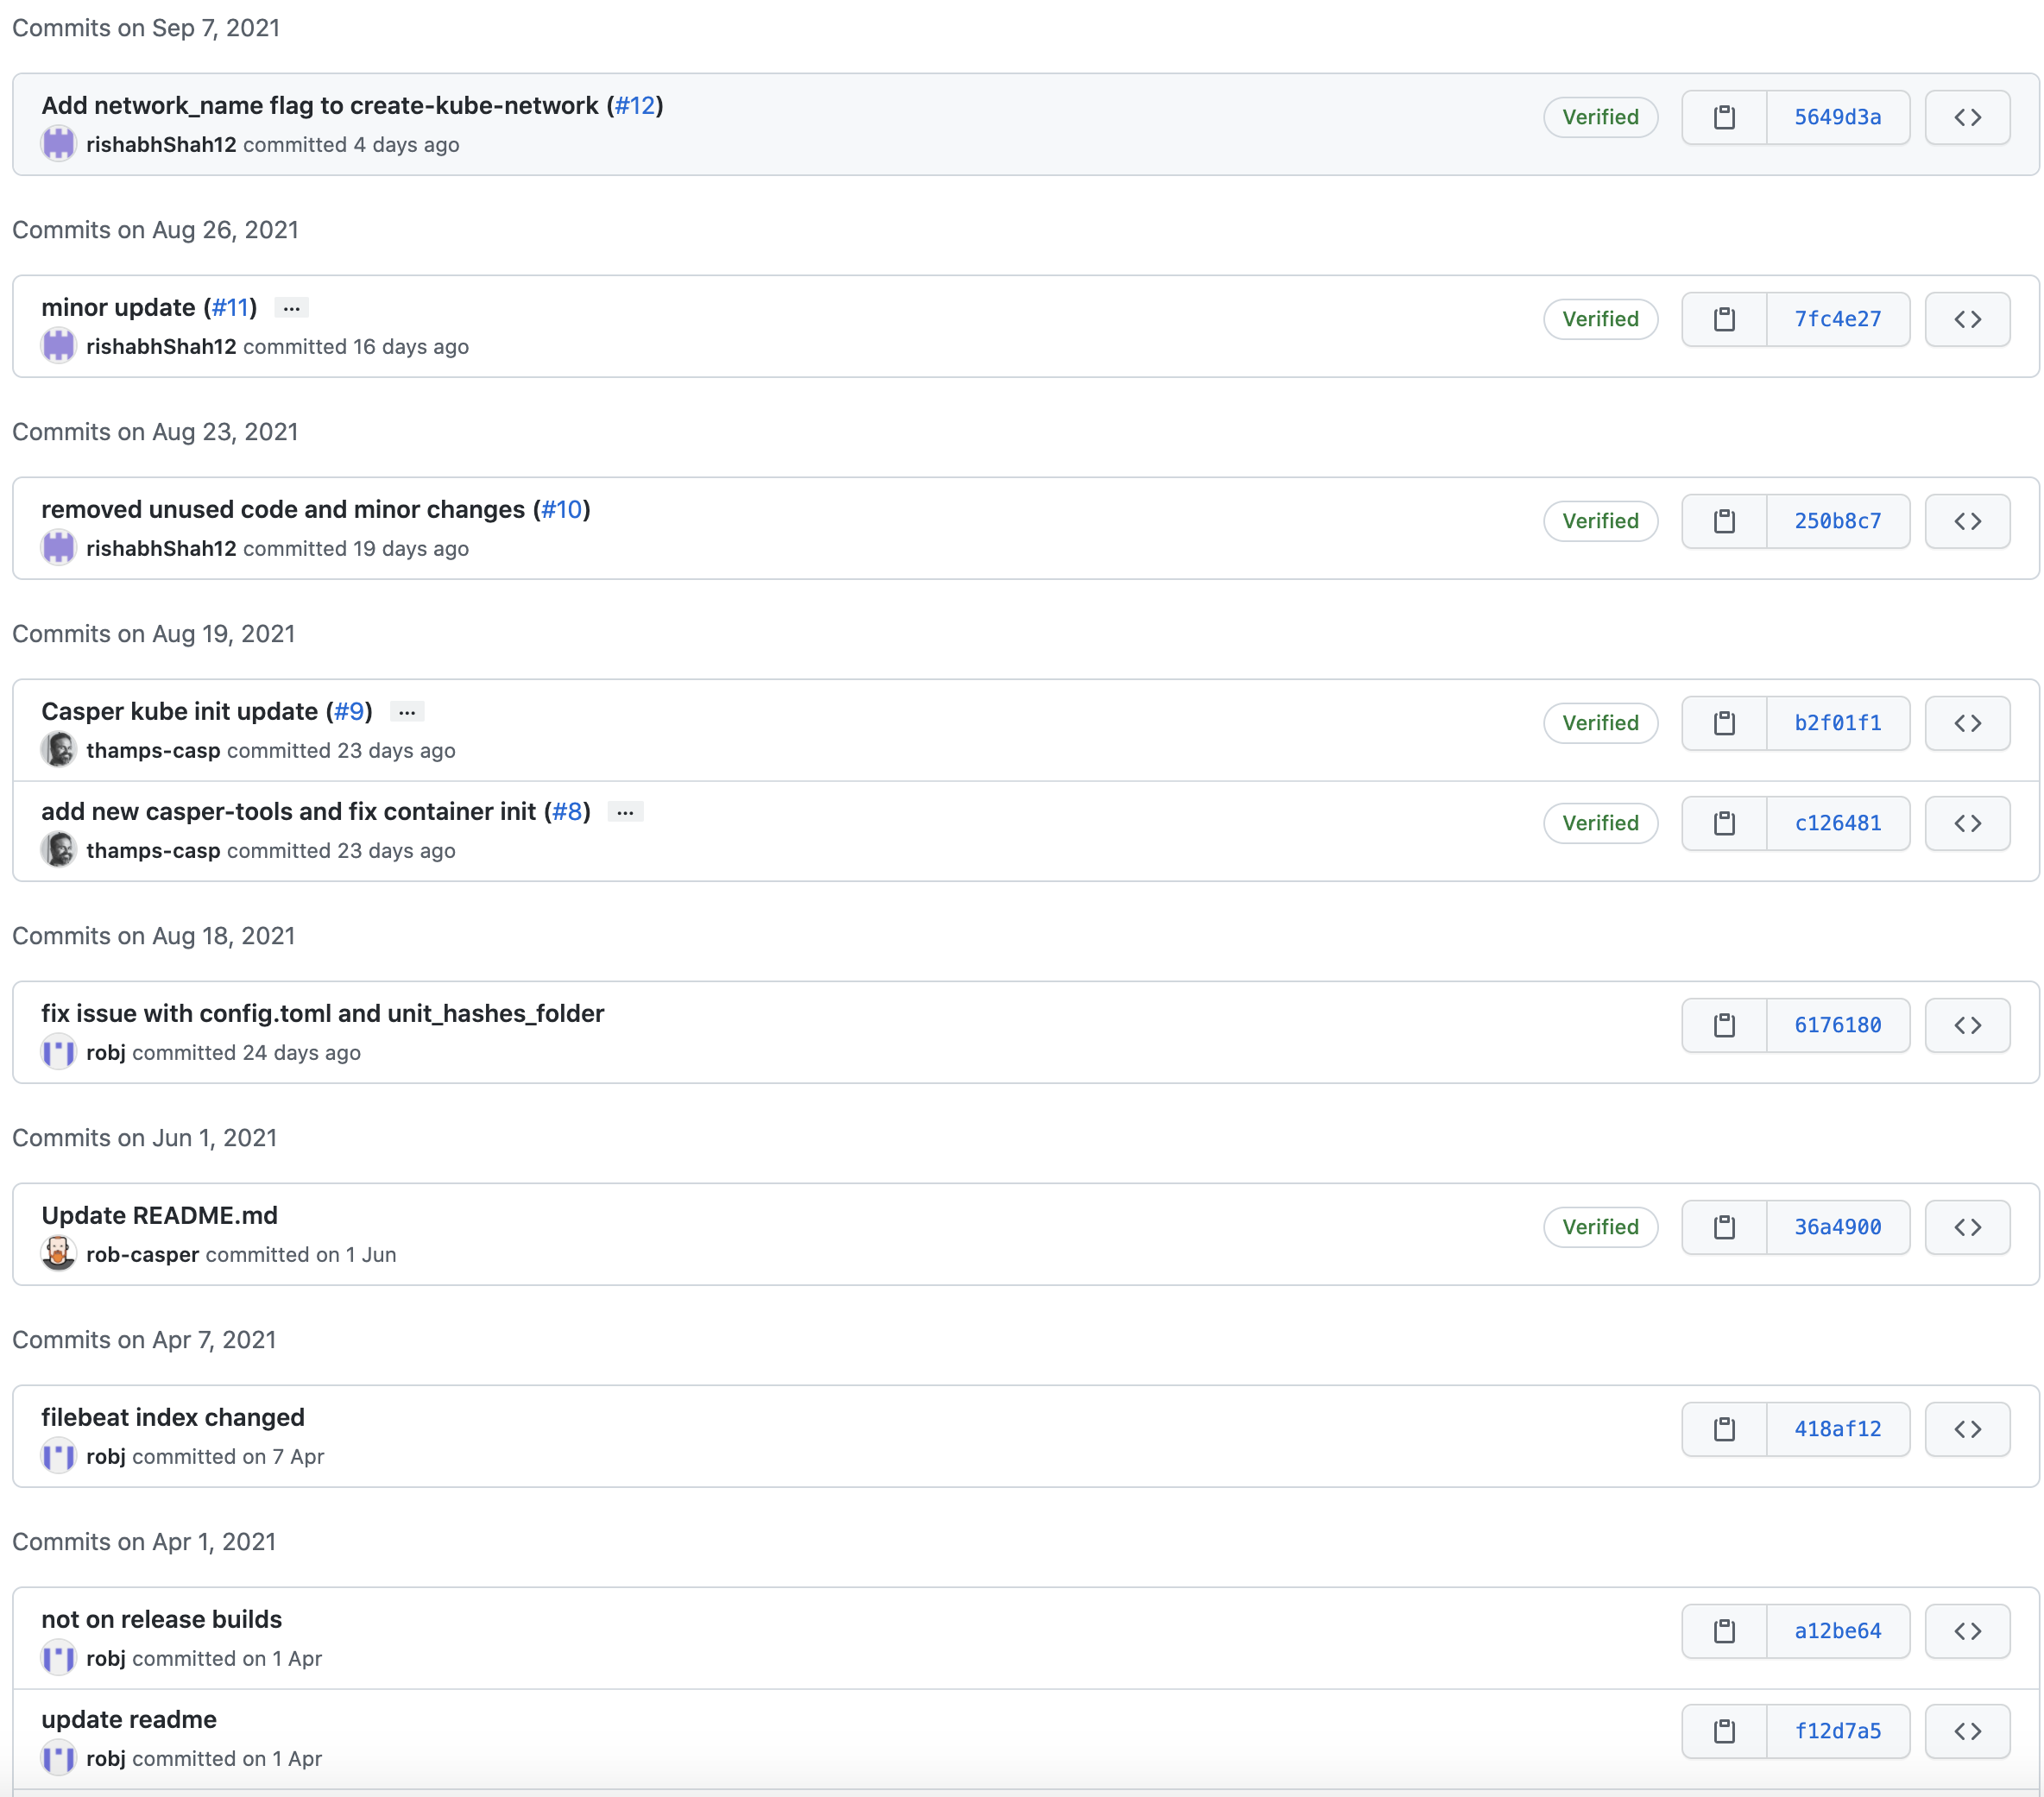The image size is (2044, 1797).
Task: Browse repository at commit c126481
Action: point(1967,823)
